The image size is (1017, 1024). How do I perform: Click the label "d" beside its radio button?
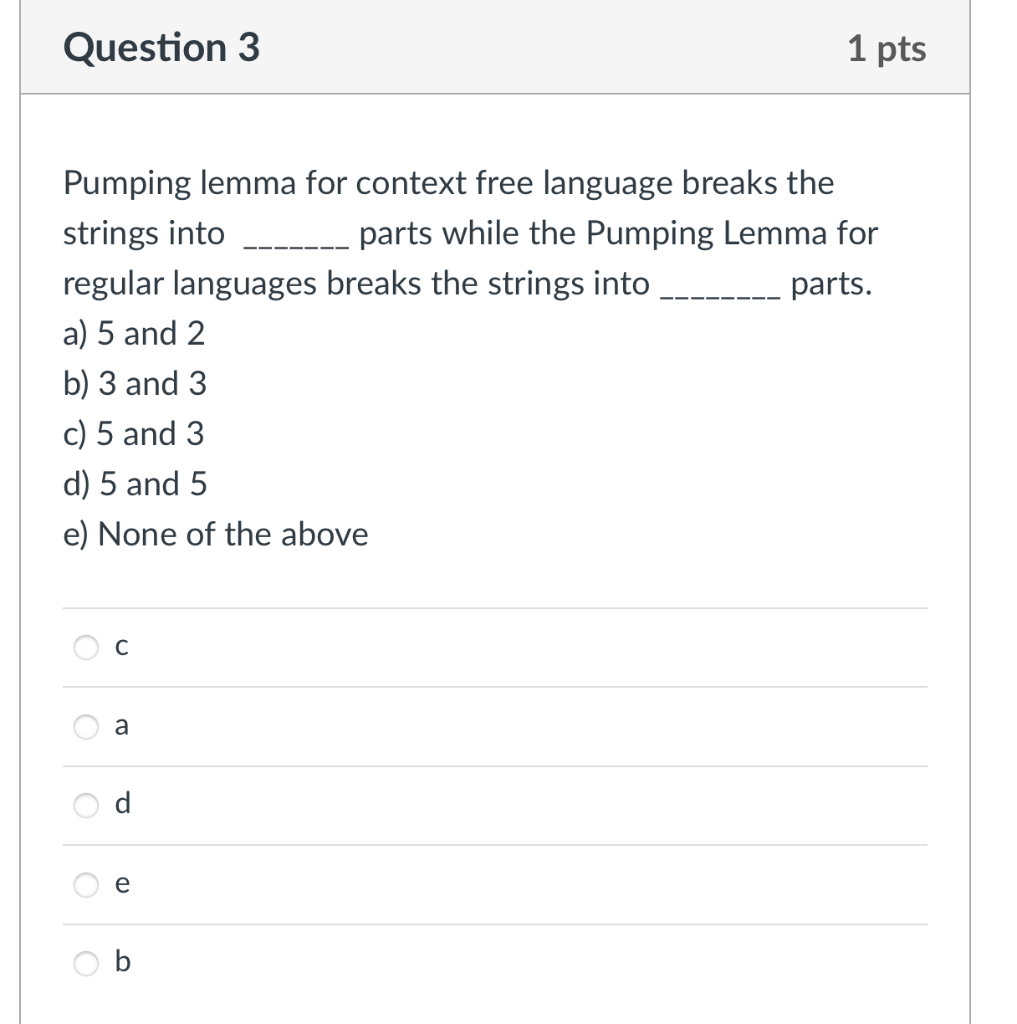121,805
